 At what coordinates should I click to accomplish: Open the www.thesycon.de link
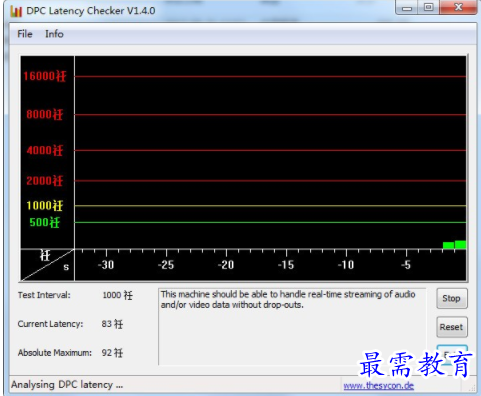[x=379, y=386]
